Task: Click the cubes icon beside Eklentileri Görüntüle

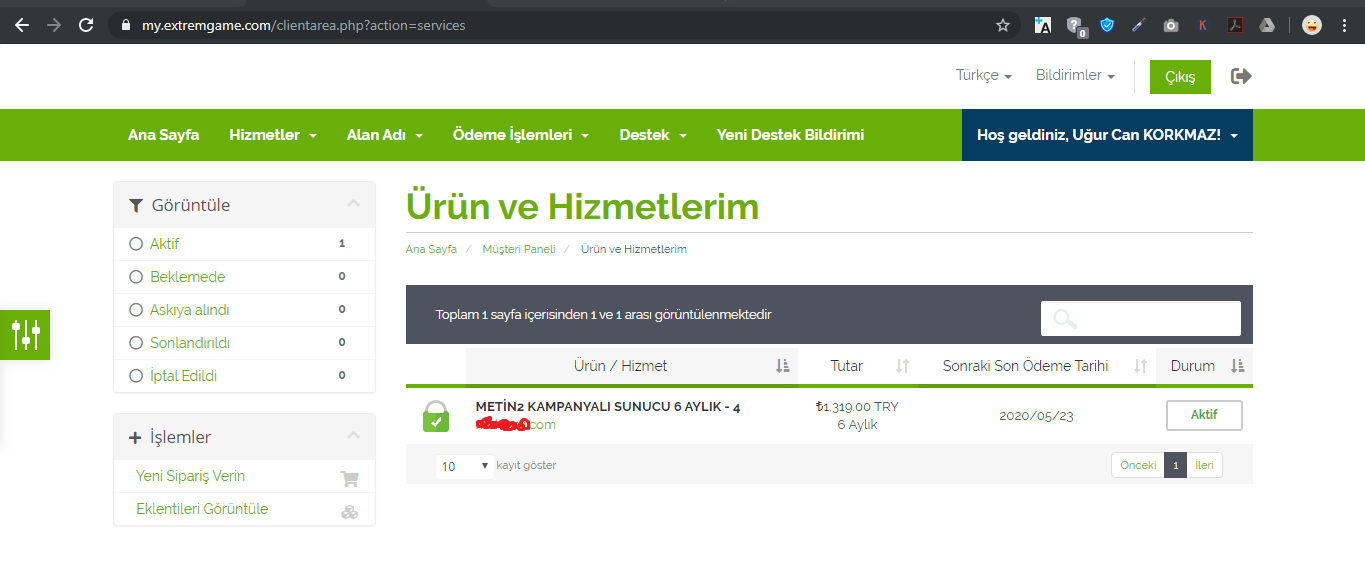Action: point(349,511)
